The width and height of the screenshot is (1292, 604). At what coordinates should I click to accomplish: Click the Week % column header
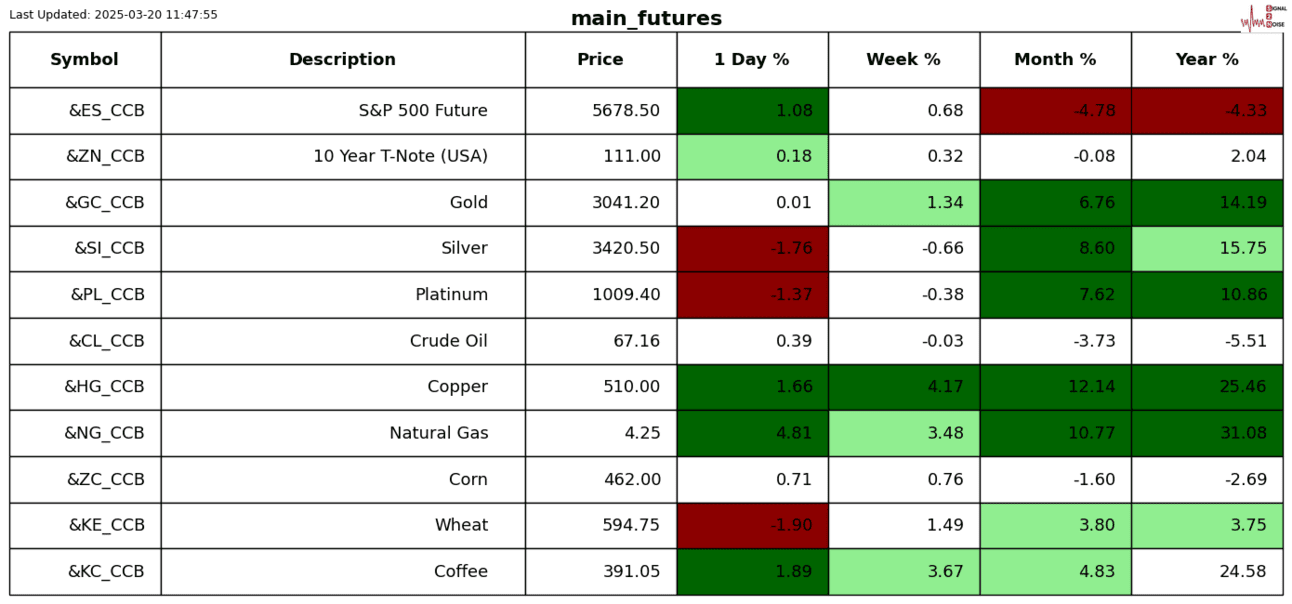coord(903,60)
